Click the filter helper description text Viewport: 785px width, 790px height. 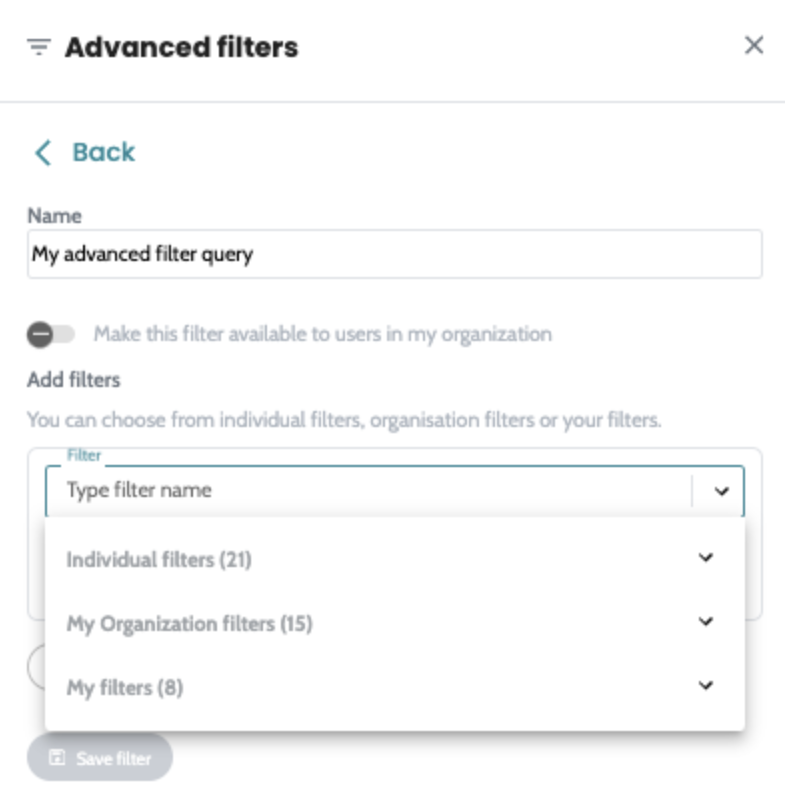344,420
